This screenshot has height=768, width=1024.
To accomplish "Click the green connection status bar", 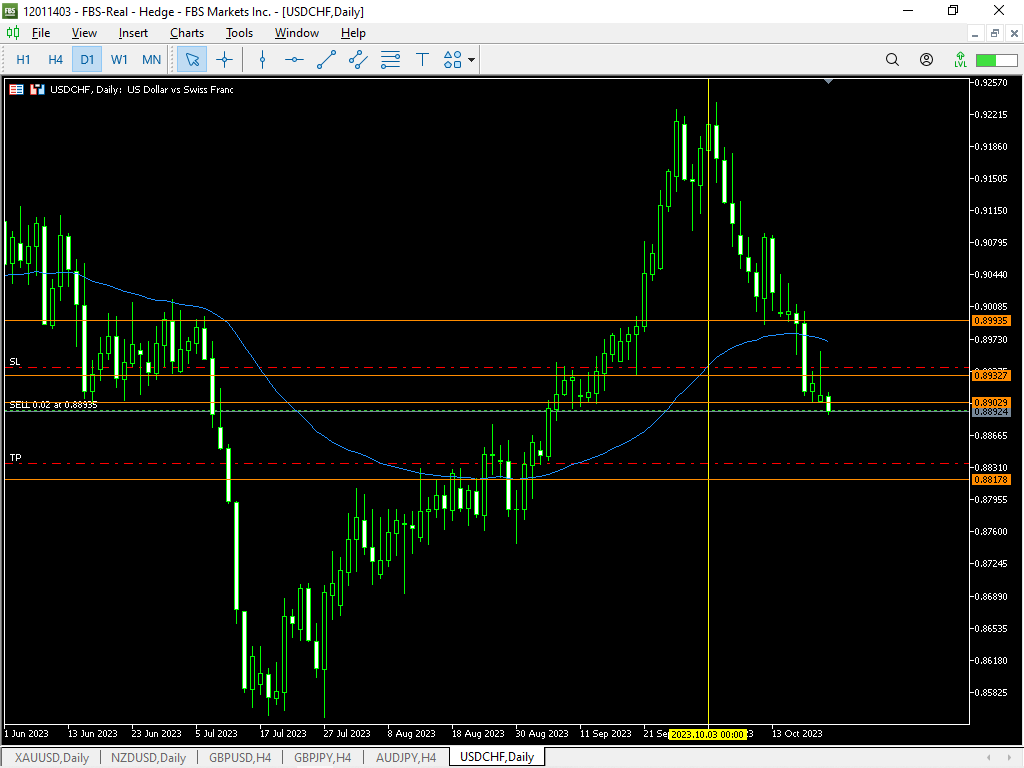I will coord(997,60).
